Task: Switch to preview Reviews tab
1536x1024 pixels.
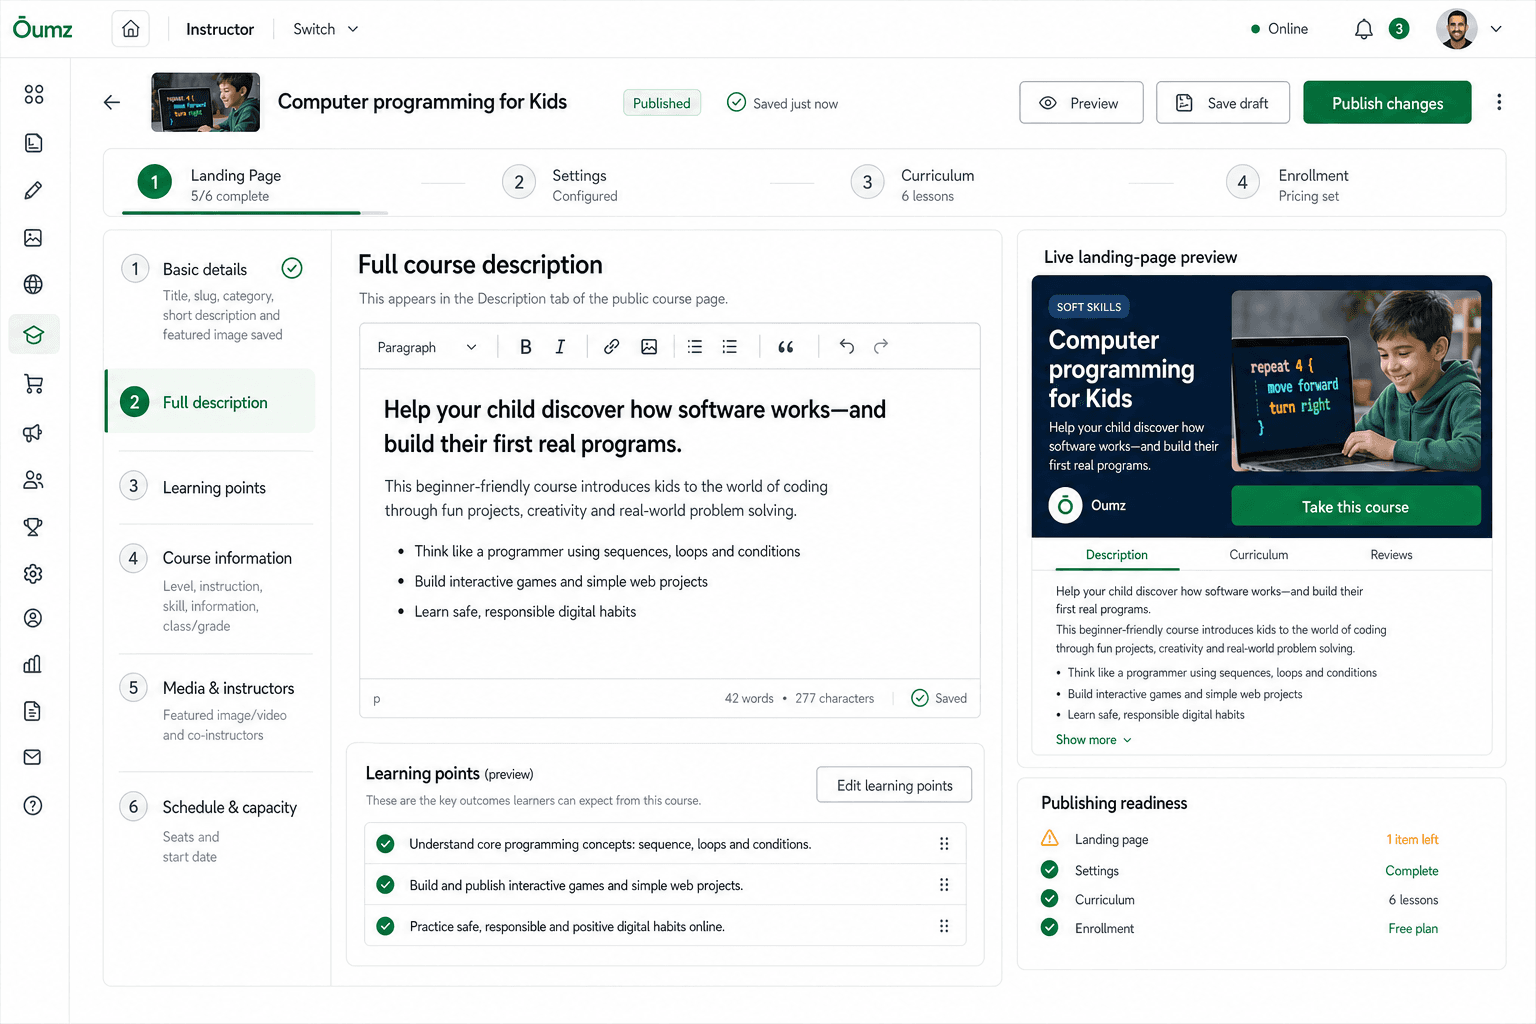Action: point(1391,555)
